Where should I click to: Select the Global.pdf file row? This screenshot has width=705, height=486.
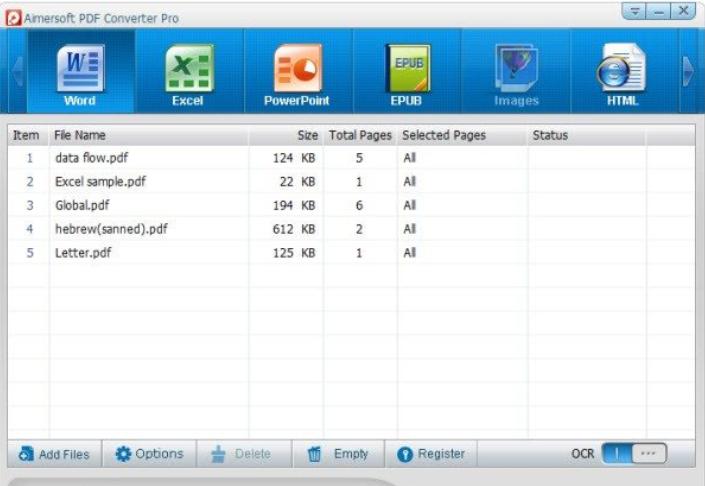351,205
